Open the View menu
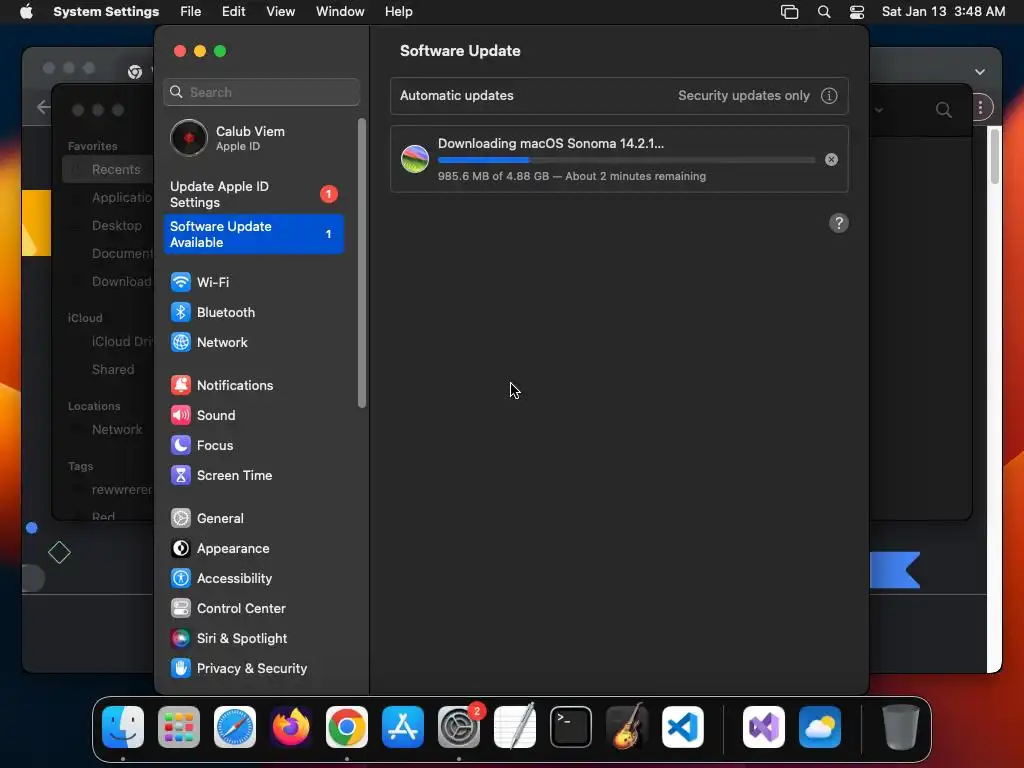Screen dimensions: 1024x768 point(281,12)
